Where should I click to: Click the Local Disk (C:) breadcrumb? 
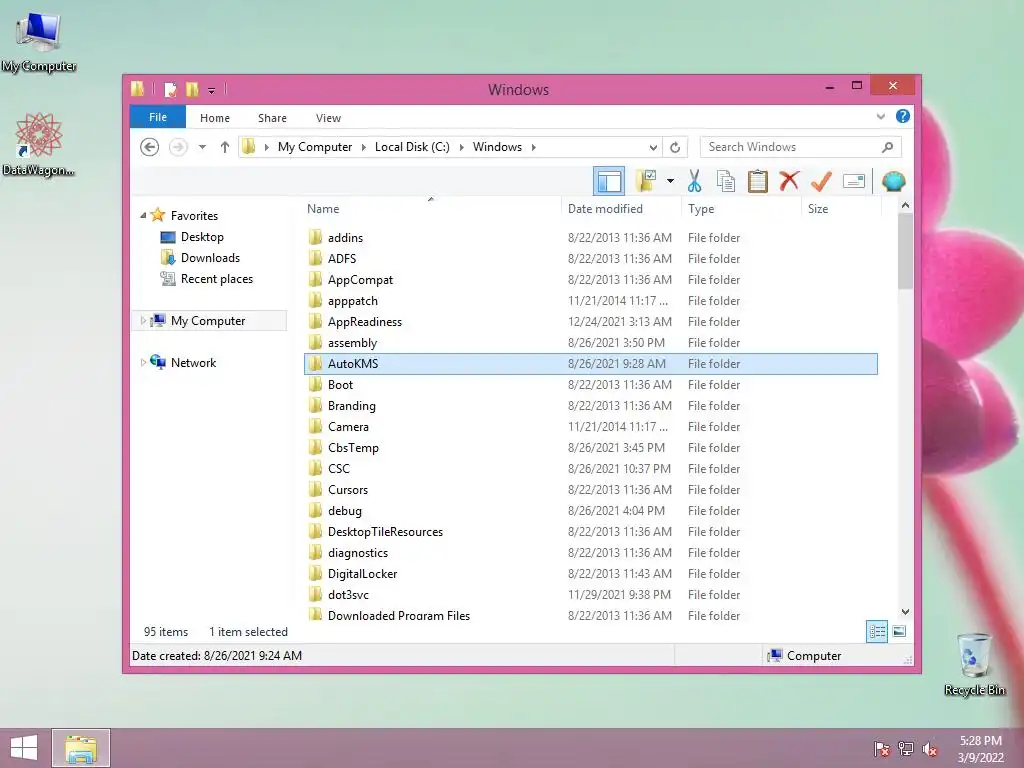pos(412,147)
